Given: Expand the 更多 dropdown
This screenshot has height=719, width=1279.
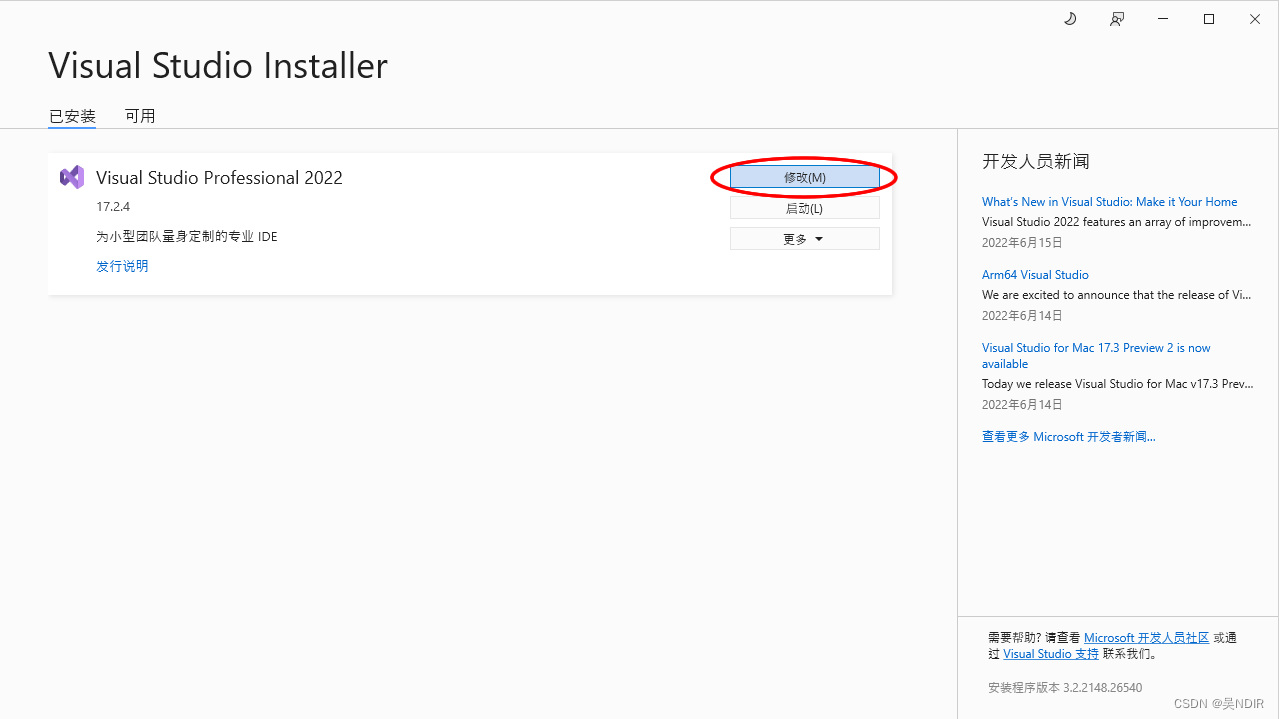Looking at the screenshot, I should pos(805,239).
